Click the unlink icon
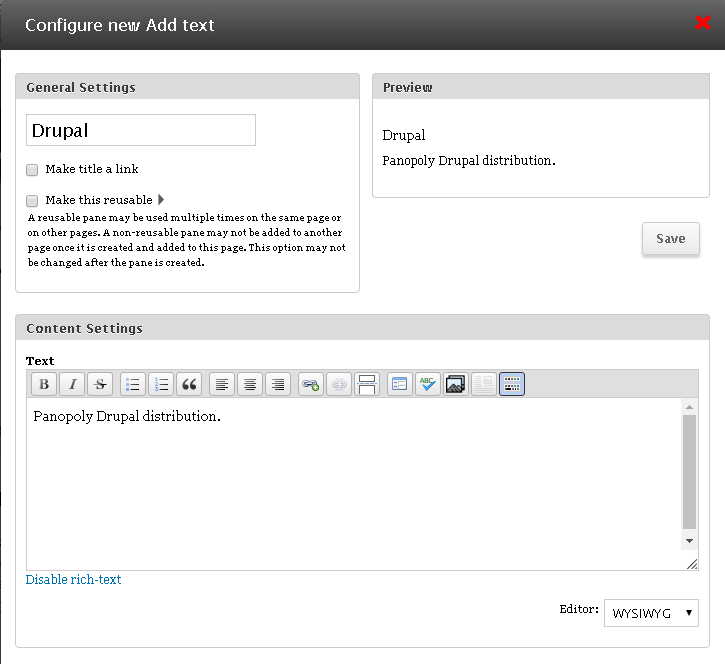Screen dimensions: 725x664 pyautogui.click(x=339, y=384)
